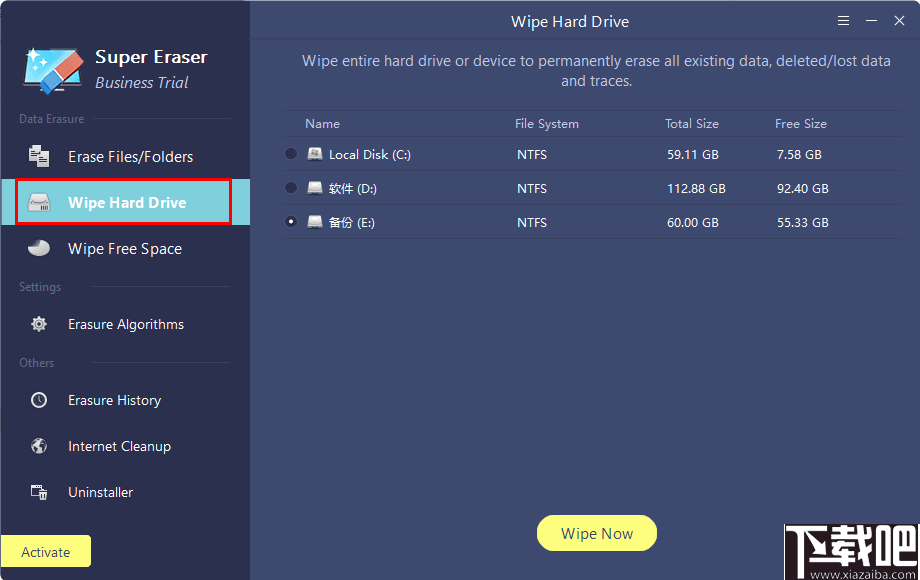The image size is (920, 580).
Task: Open the Uninstaller tool
Action: pos(126,493)
